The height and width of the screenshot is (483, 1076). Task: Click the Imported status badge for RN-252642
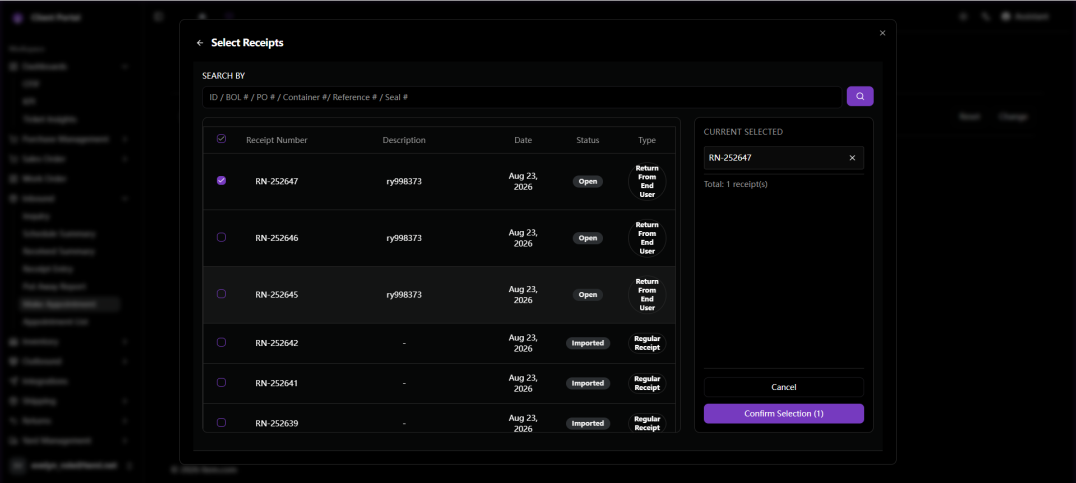click(x=588, y=343)
